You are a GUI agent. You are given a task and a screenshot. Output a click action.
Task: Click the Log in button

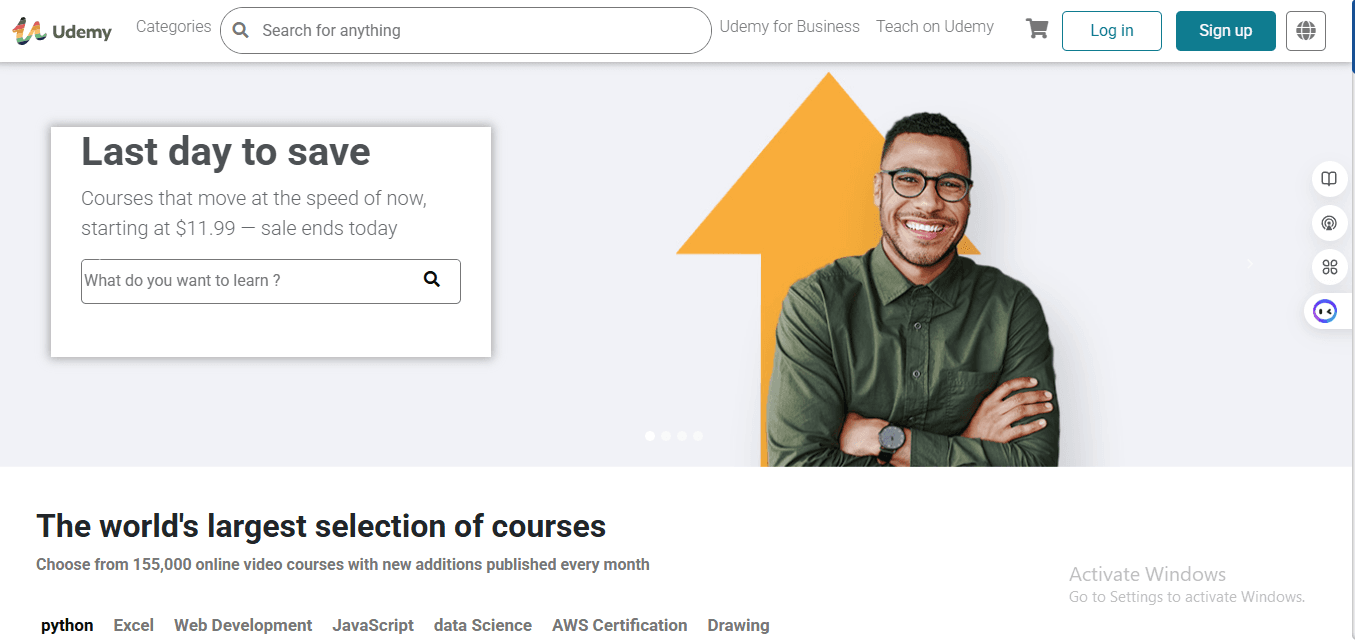1111,30
